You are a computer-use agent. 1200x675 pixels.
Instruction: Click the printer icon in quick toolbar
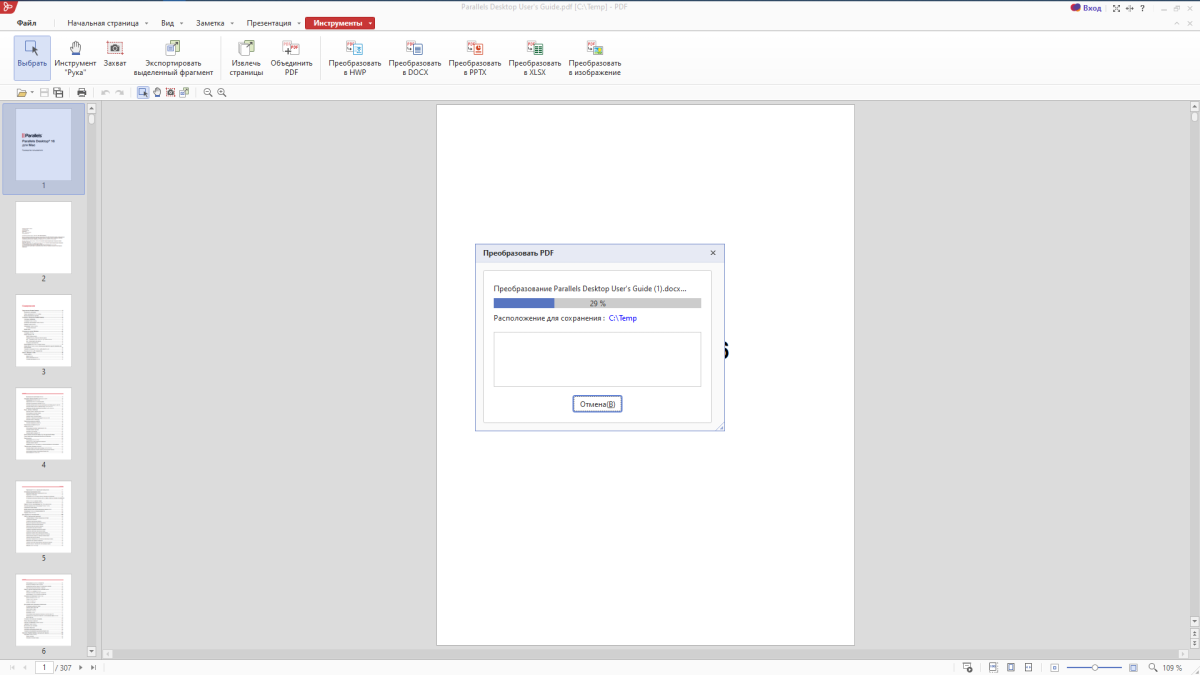(82, 92)
